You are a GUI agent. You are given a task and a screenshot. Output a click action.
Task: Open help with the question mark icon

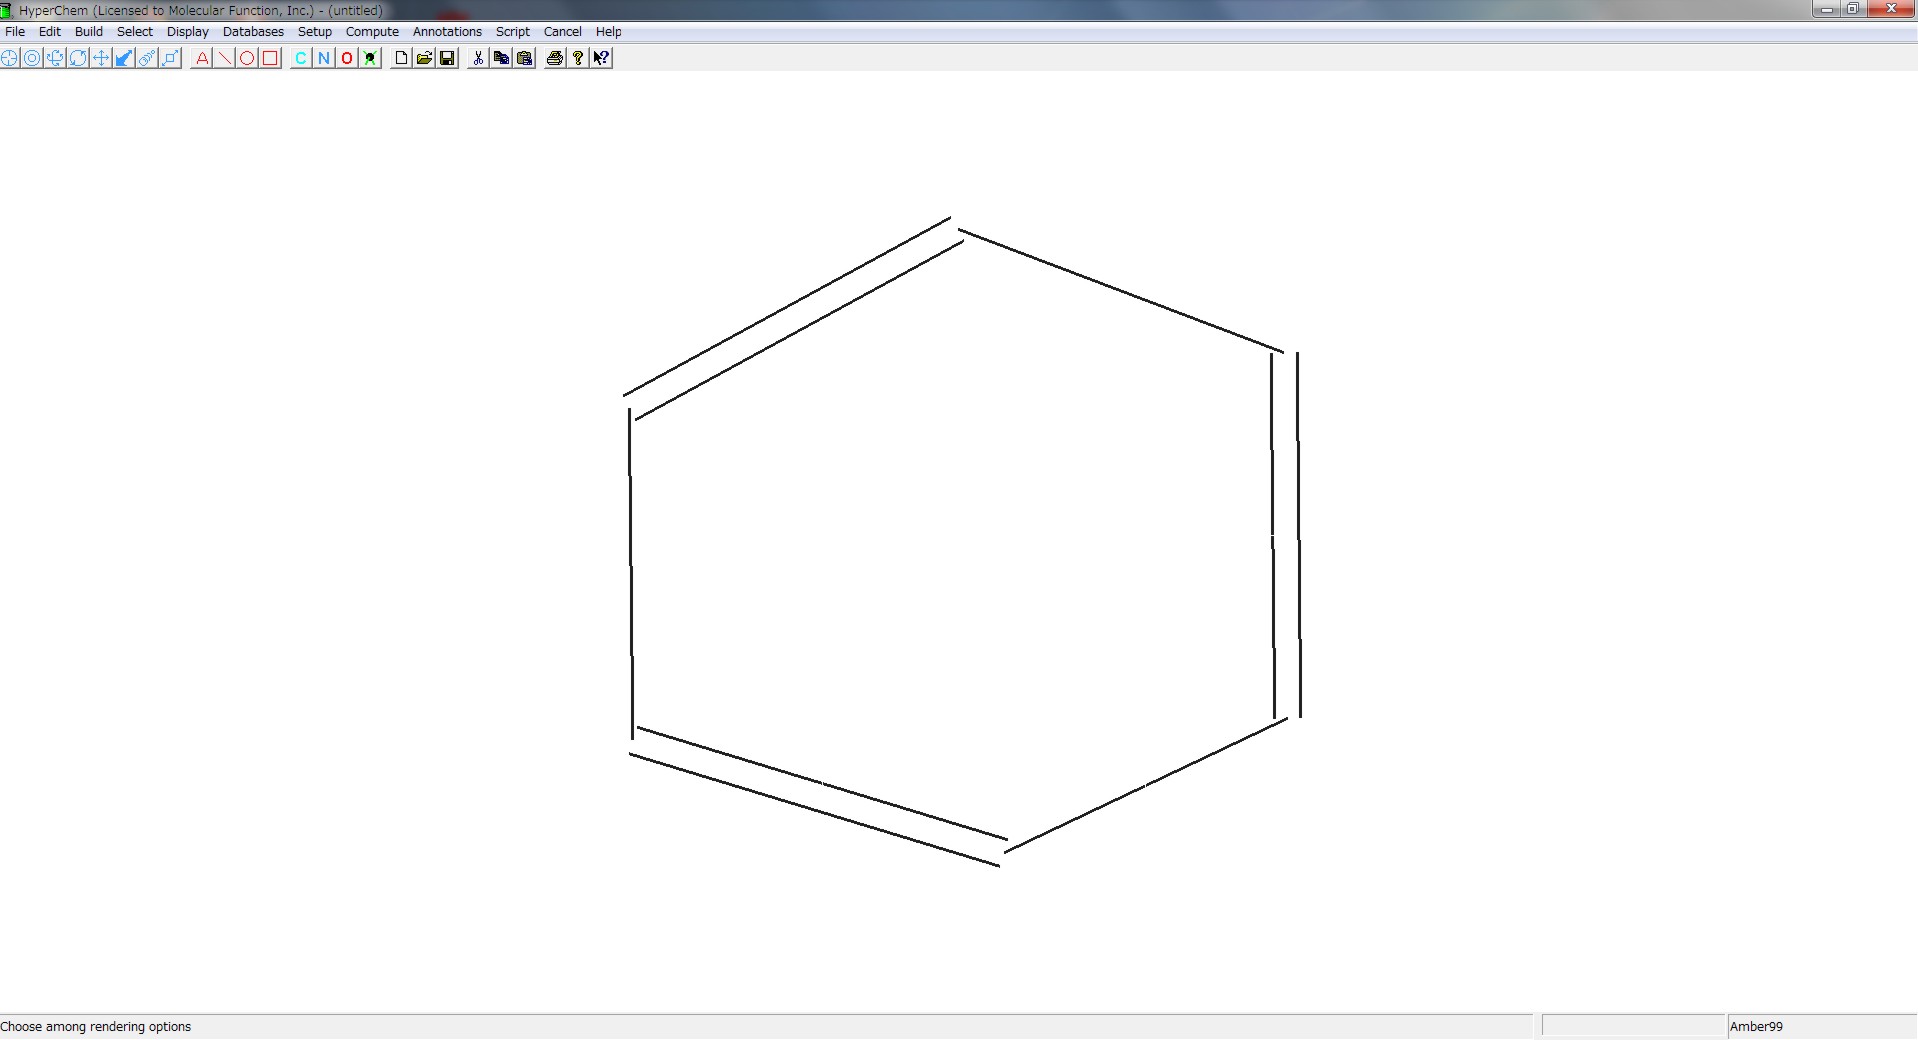tap(578, 58)
